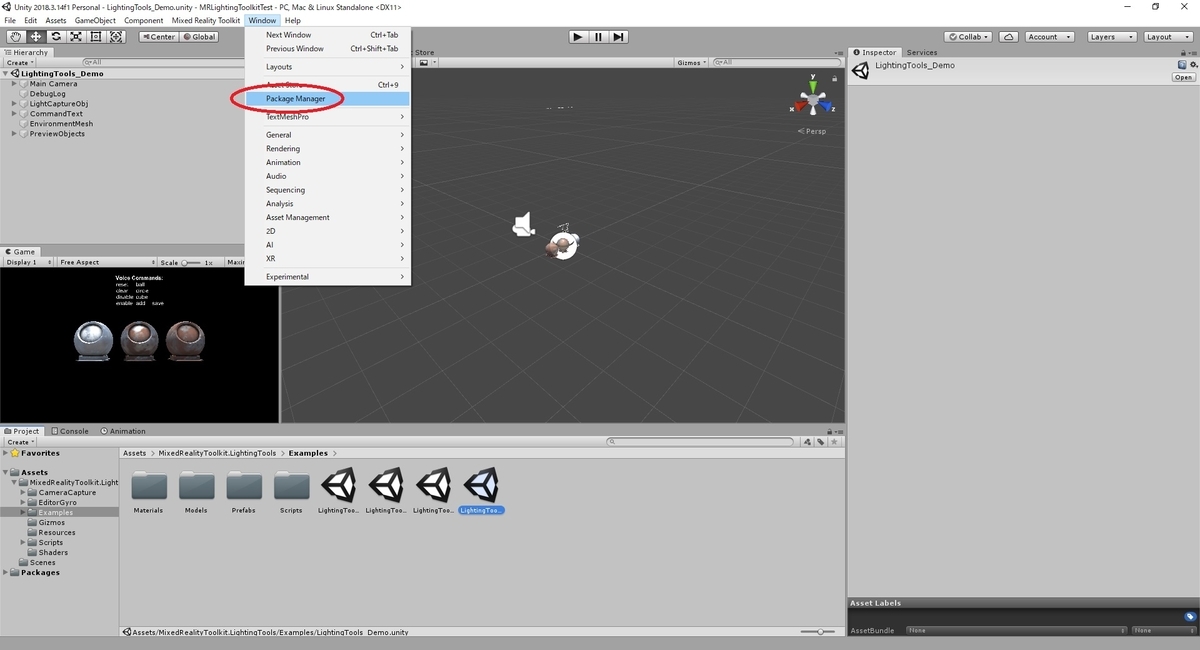This screenshot has height=650, width=1200.
Task: Open the Account dropdown
Action: [1049, 37]
